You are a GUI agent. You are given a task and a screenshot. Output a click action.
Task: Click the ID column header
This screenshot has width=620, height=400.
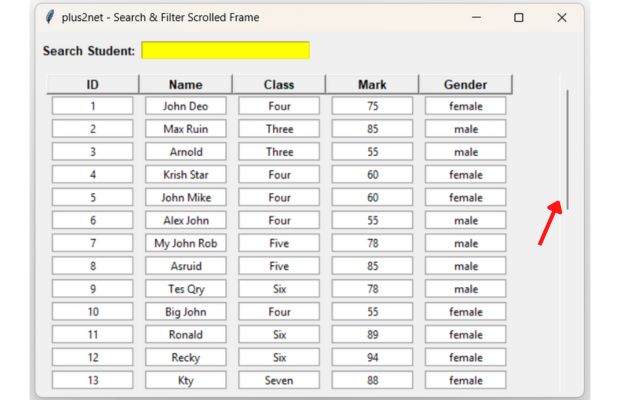click(x=93, y=84)
